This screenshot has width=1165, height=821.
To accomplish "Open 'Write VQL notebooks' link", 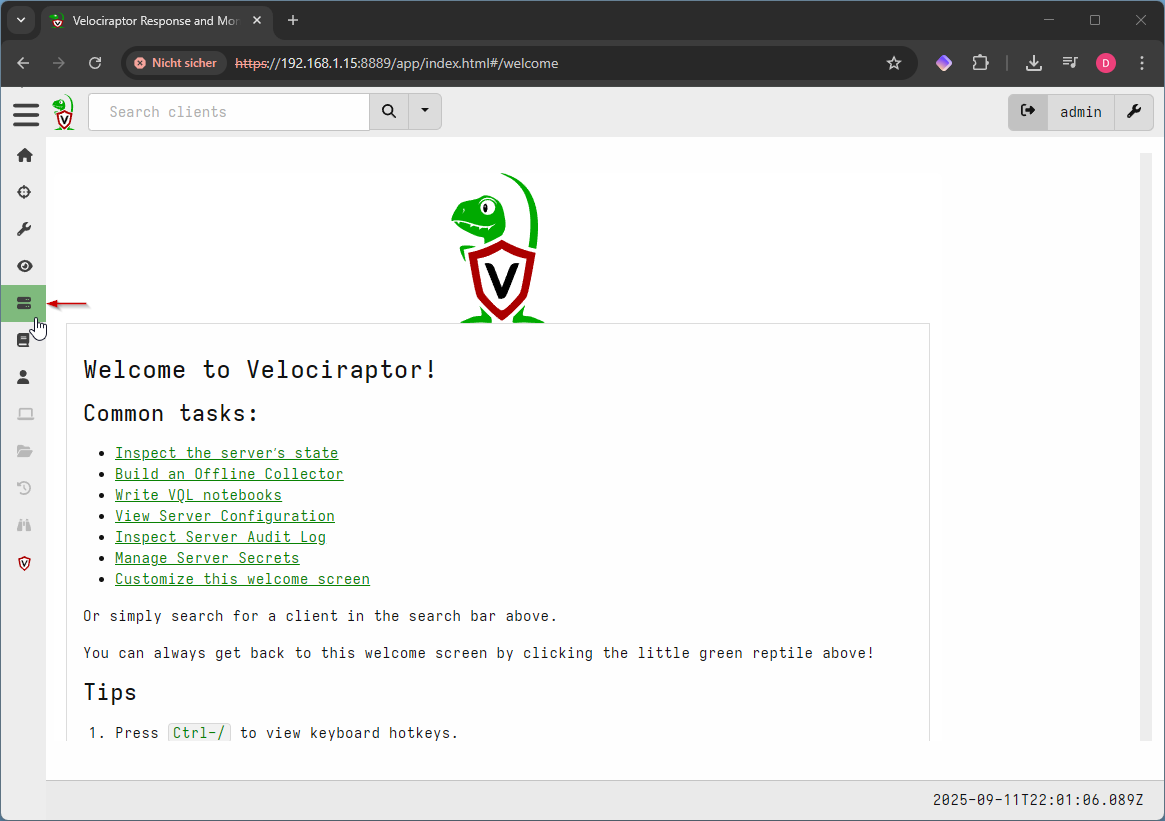I will pos(198,495).
